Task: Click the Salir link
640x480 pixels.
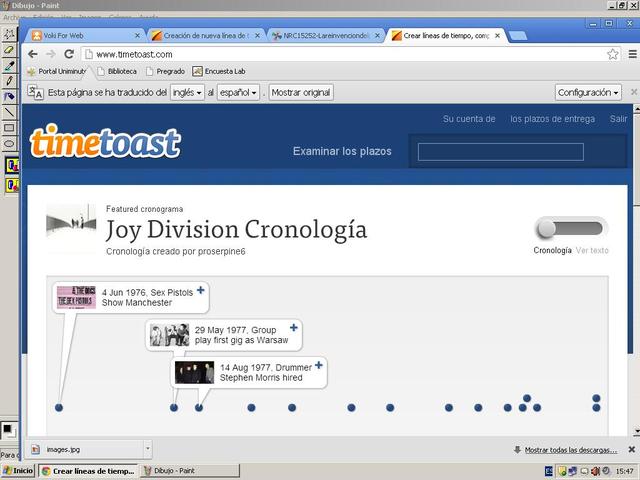Action: (618, 119)
